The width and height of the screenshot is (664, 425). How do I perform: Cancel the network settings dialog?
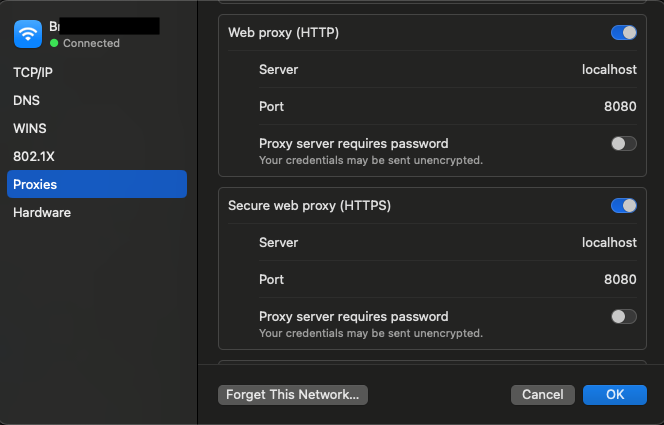[x=542, y=395]
